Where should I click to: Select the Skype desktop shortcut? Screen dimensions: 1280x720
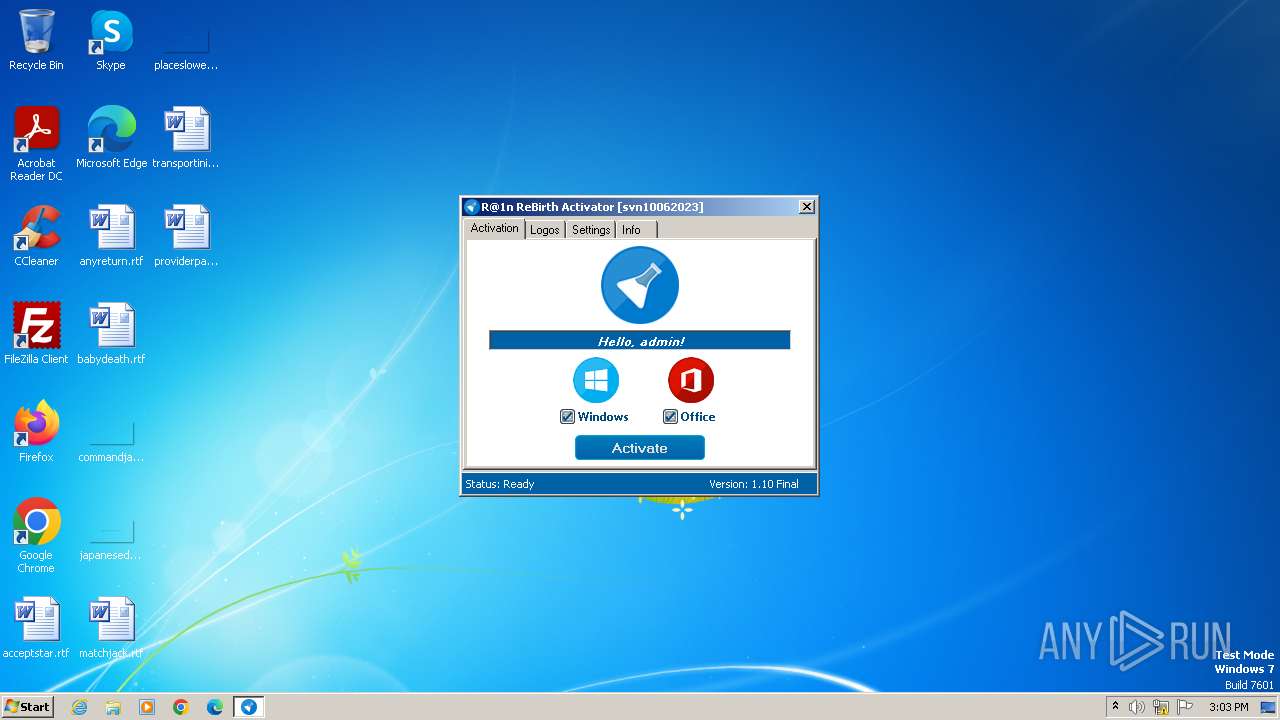[111, 41]
